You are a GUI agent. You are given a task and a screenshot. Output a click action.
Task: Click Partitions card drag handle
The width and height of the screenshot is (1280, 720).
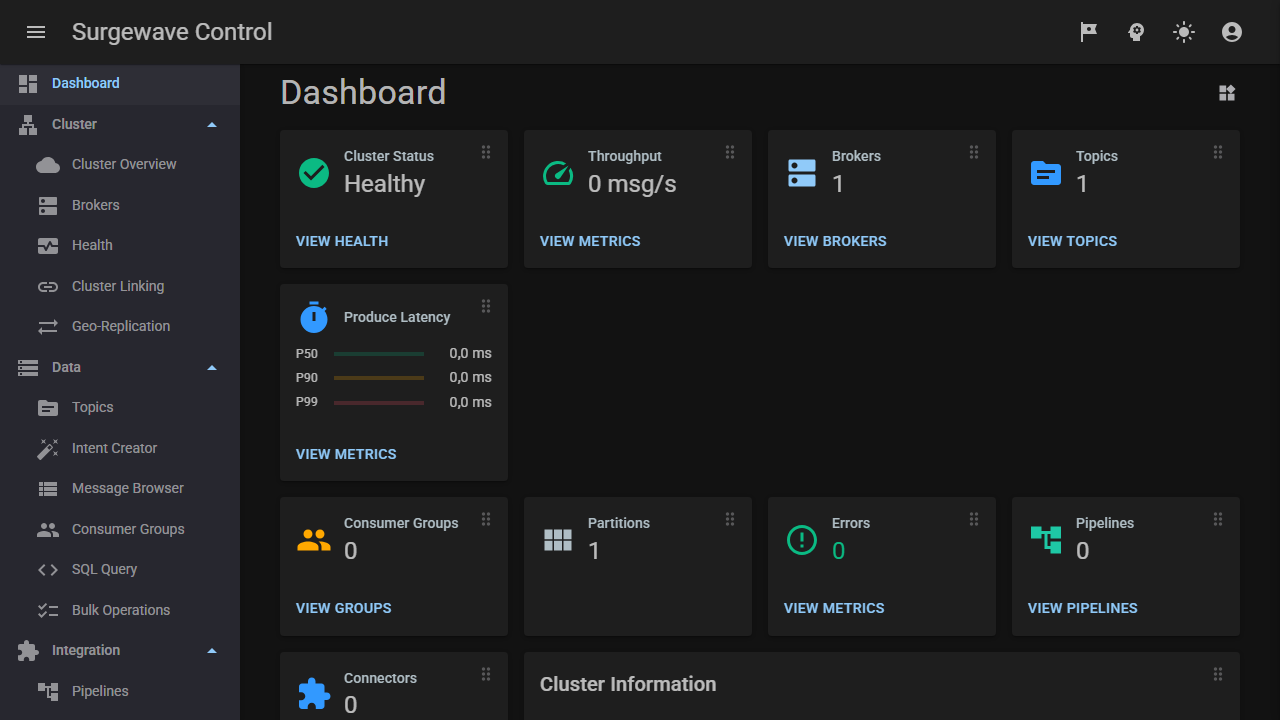(730, 519)
